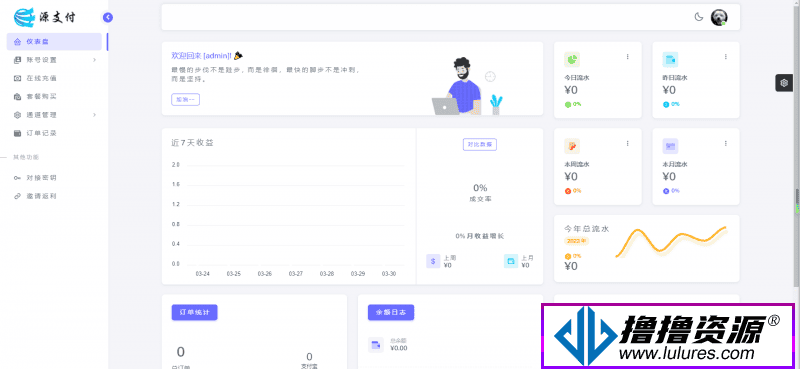Open 订单记录 order records page
The height and width of the screenshot is (369, 800).
click(x=54, y=133)
